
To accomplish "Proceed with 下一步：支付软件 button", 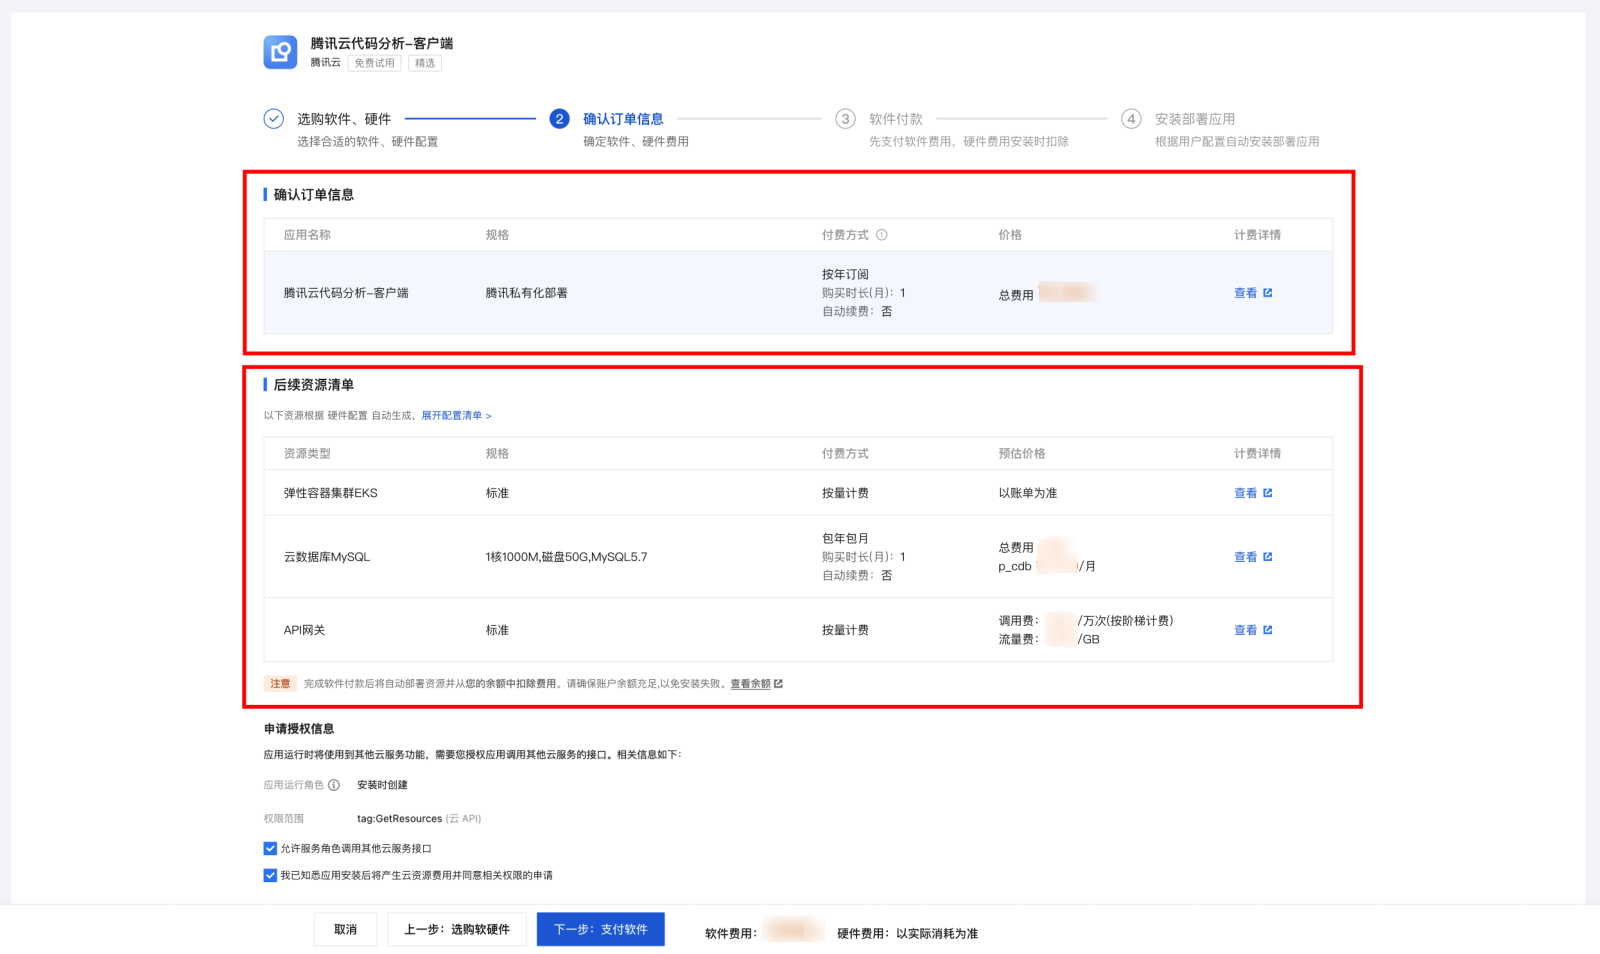I will coord(600,930).
